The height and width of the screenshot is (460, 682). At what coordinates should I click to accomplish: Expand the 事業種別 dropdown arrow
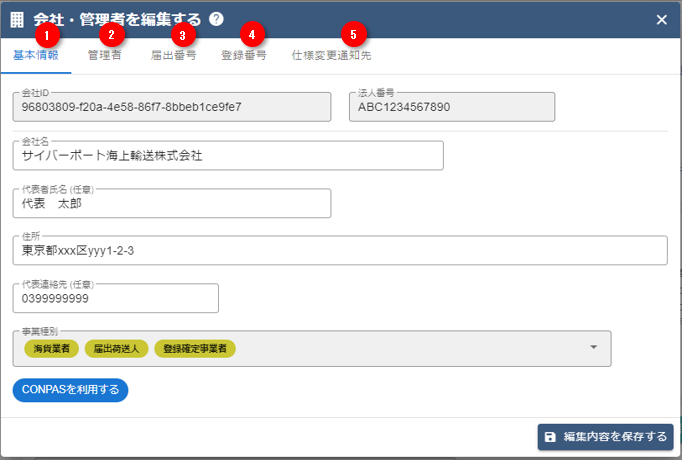593,348
